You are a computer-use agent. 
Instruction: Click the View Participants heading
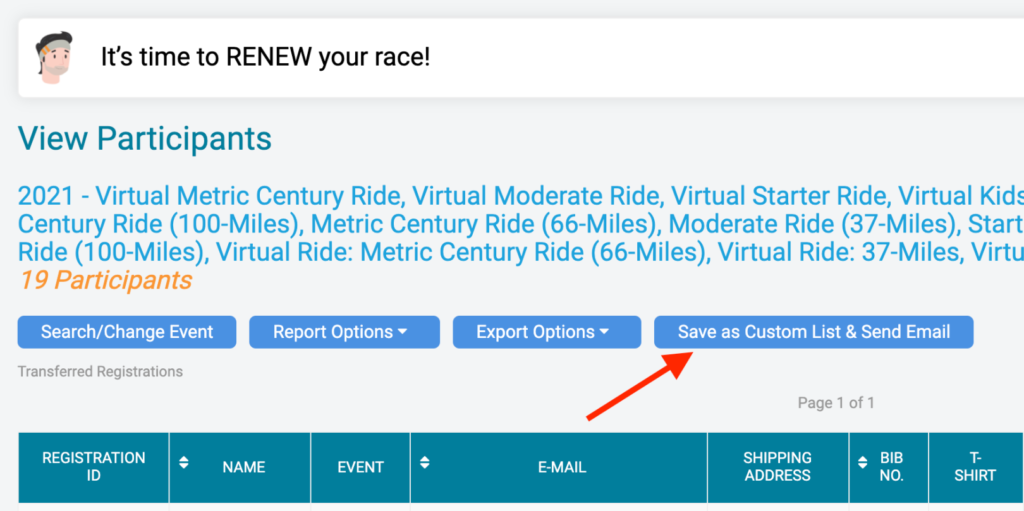point(145,139)
